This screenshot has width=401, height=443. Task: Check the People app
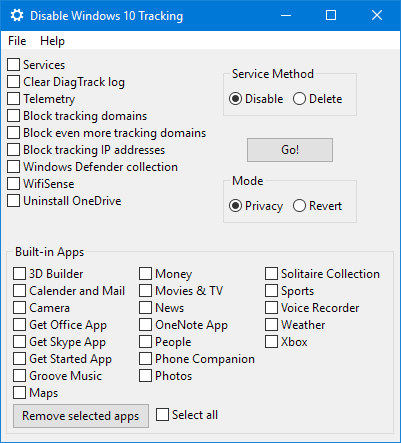click(x=145, y=342)
